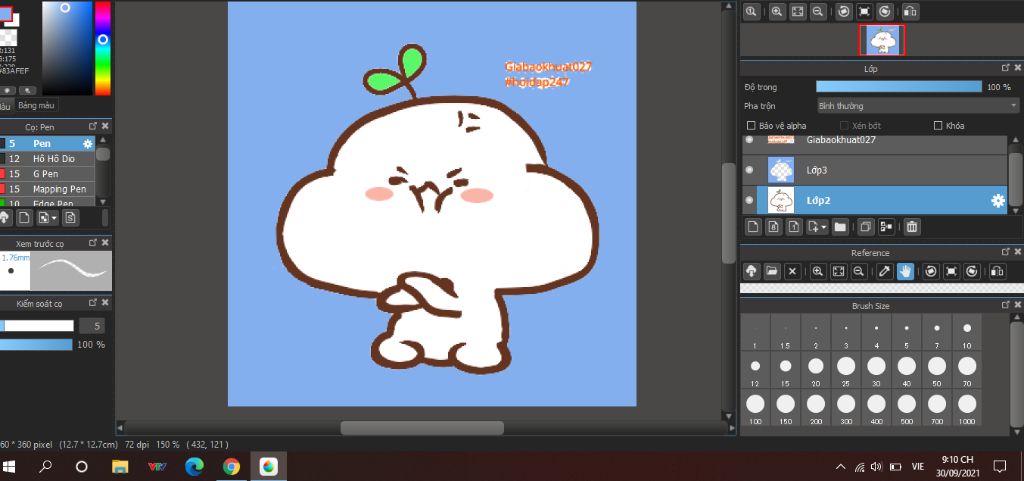Screen dimensions: 1024x481
Task: Click the Navigator canvas thumbnail
Action: [x=882, y=40]
